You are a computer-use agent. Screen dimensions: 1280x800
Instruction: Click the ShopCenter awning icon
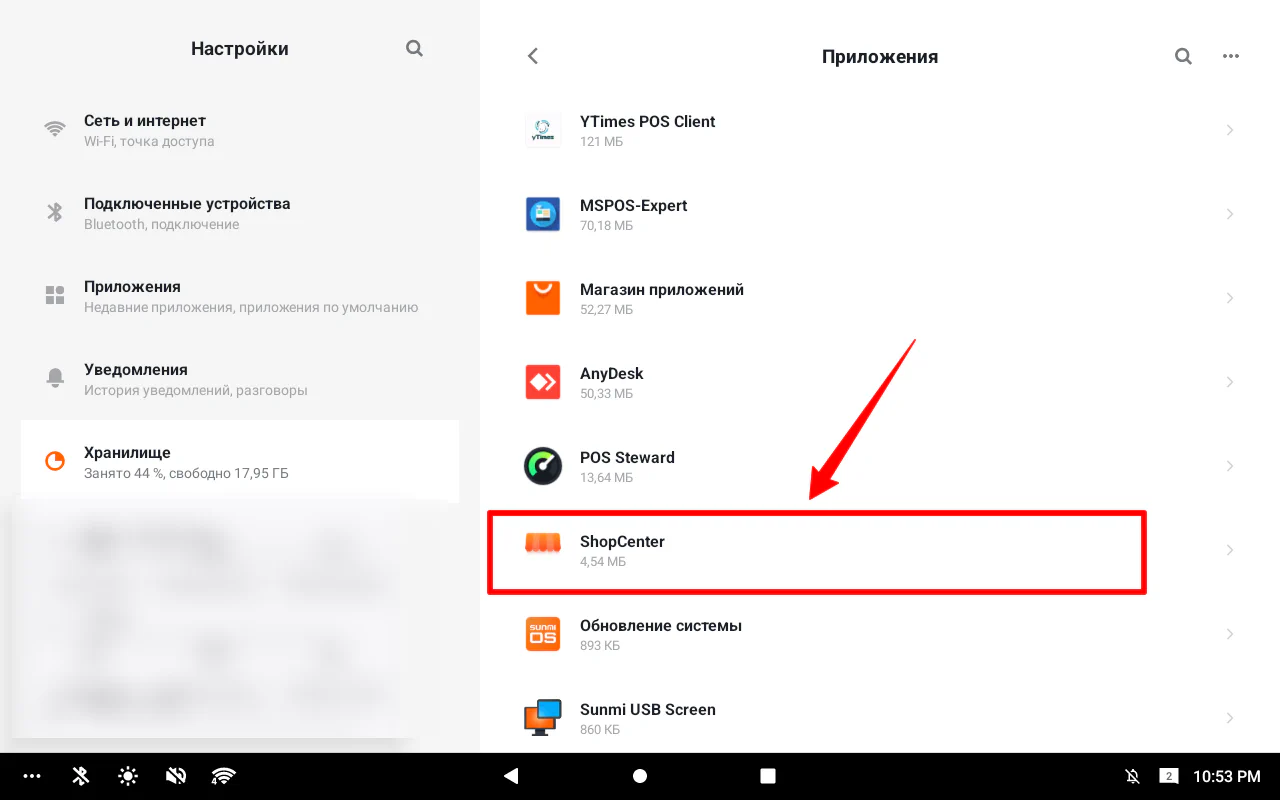tap(543, 543)
